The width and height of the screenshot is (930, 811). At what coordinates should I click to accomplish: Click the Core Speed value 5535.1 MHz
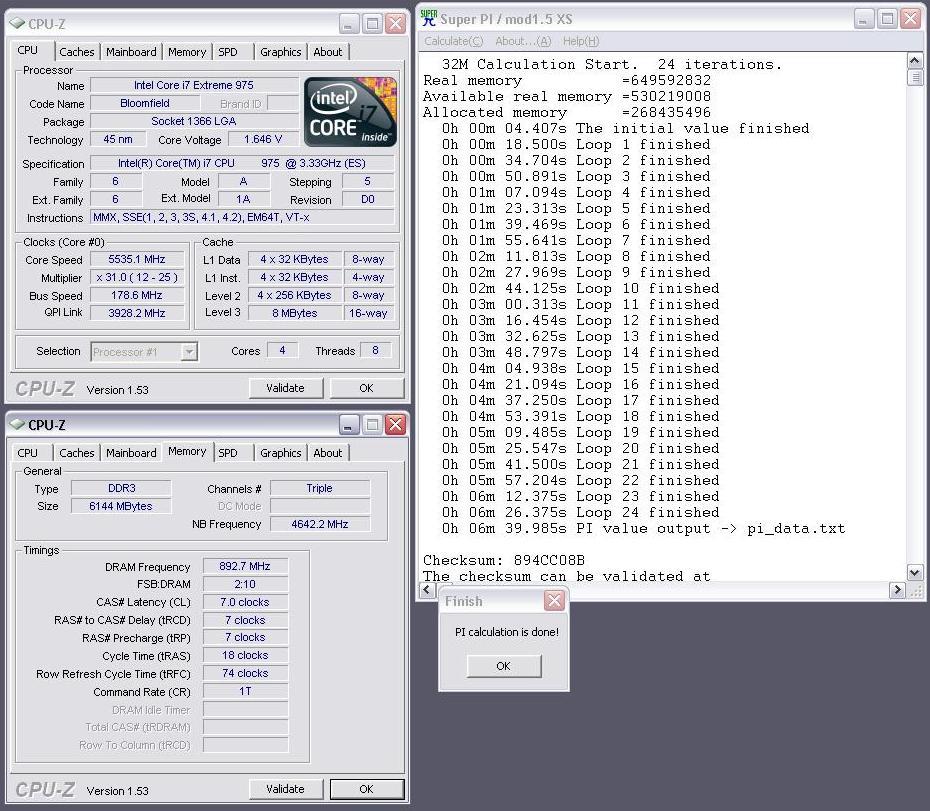[x=137, y=259]
